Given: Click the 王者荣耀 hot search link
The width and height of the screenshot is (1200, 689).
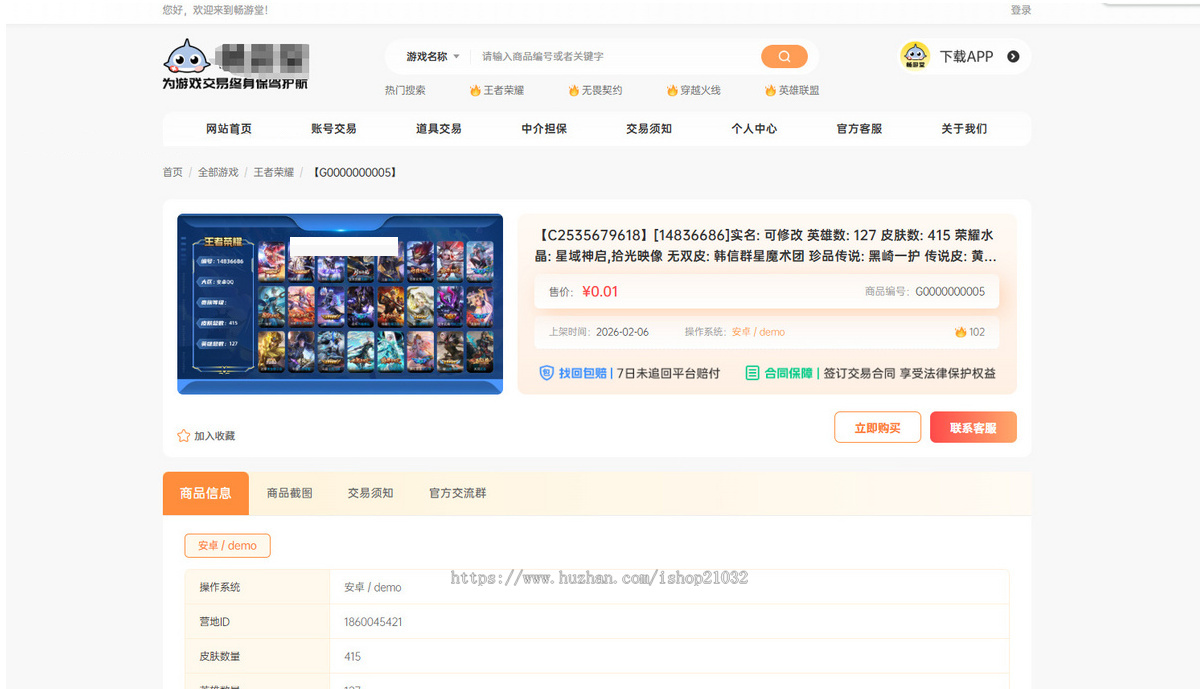Looking at the screenshot, I should pos(504,90).
